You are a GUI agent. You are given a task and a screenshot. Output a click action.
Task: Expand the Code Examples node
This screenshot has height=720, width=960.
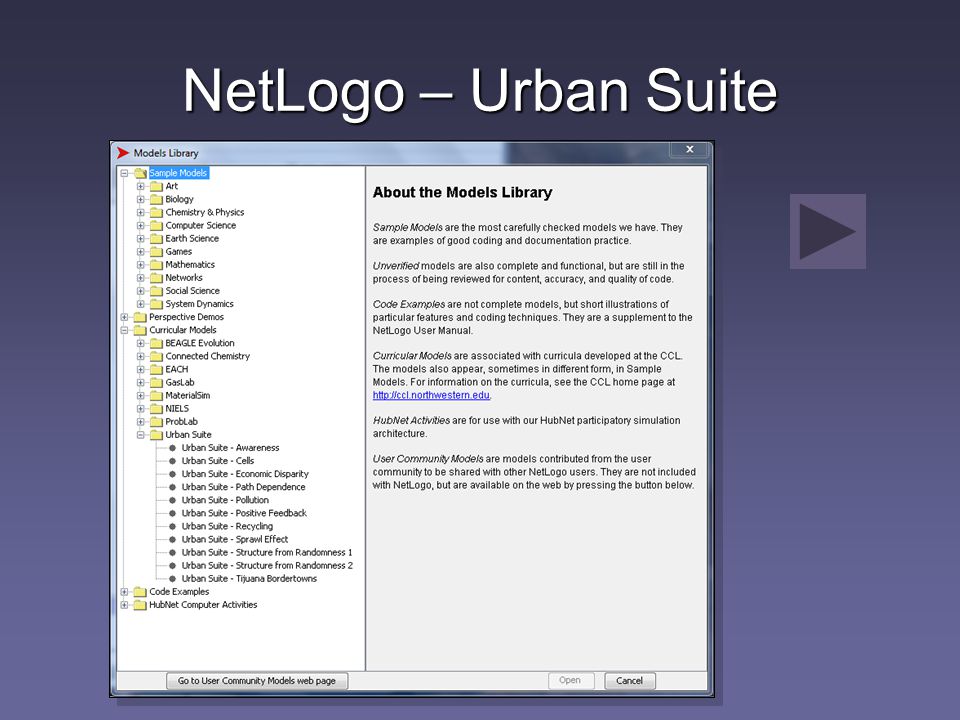pyautogui.click(x=124, y=592)
